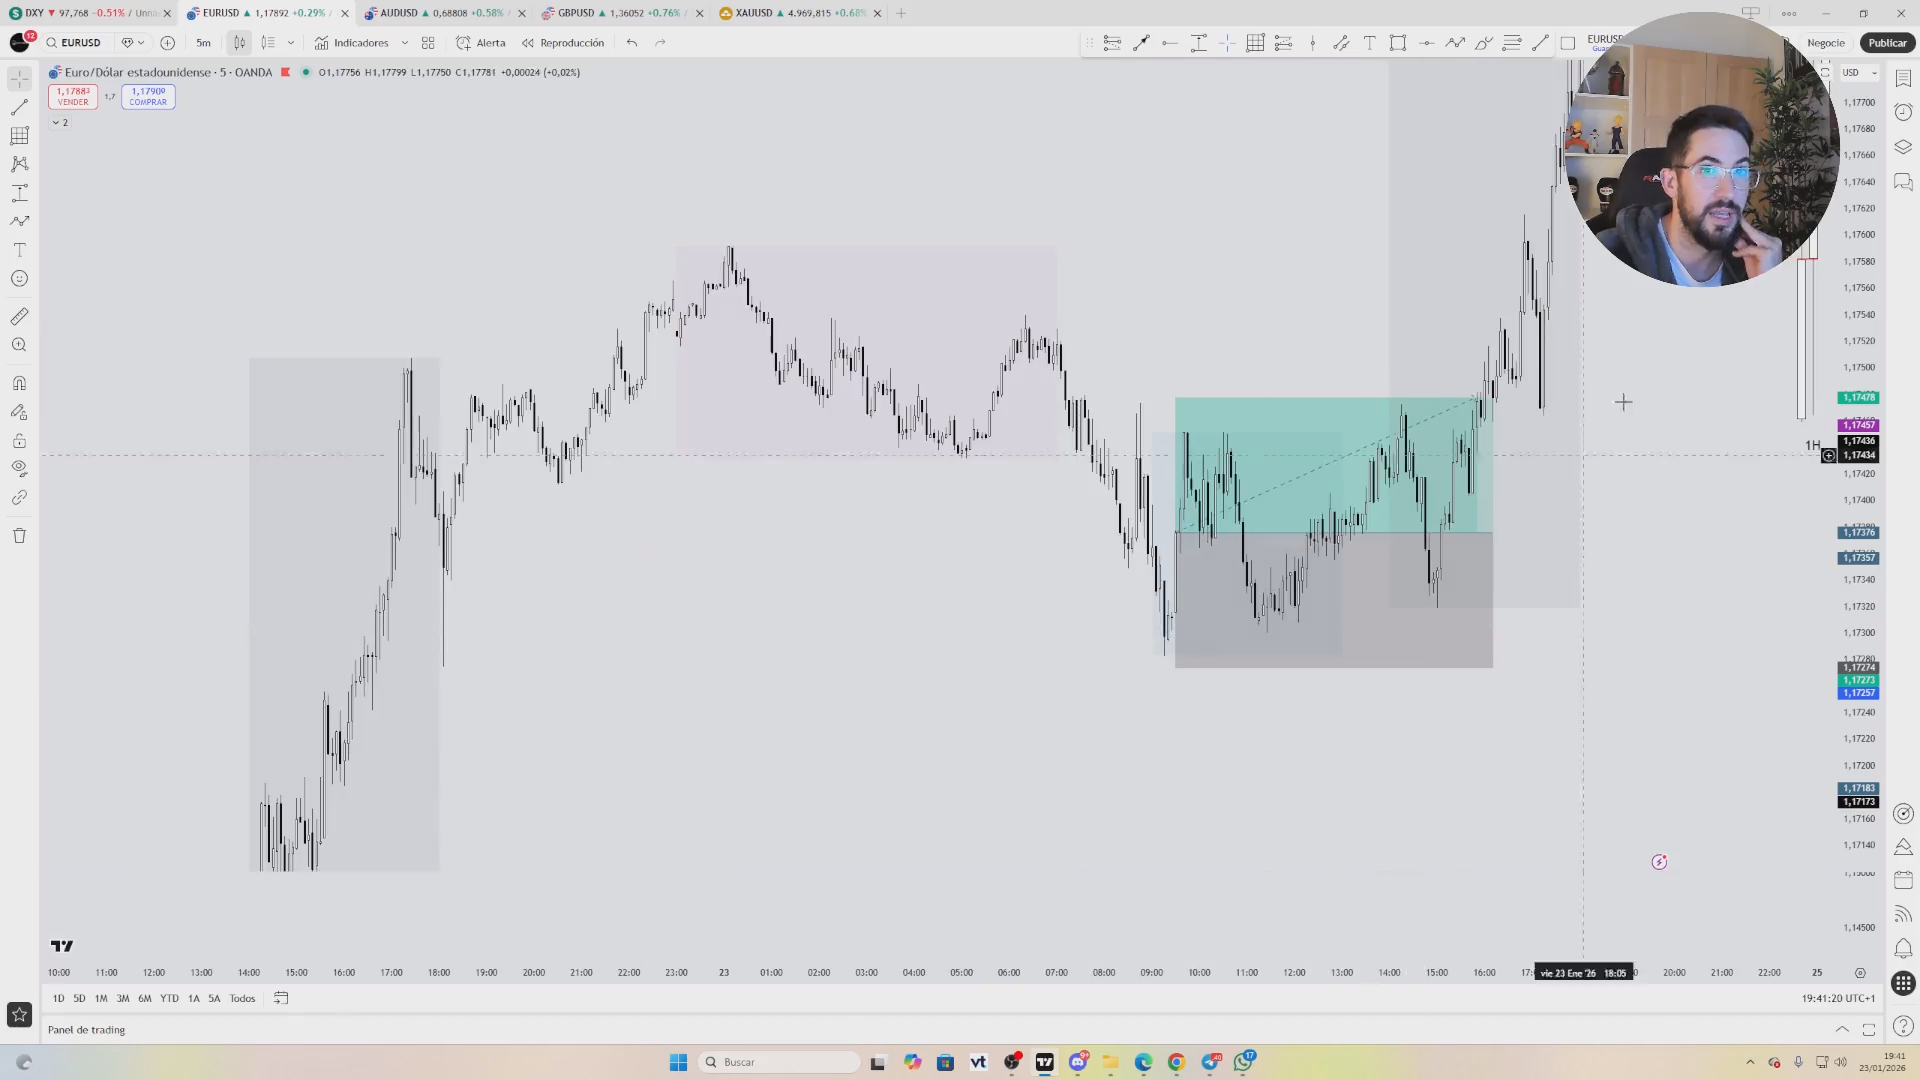1920x1080 pixels.
Task: Open the brushes and shapes tools
Action: click(19, 221)
